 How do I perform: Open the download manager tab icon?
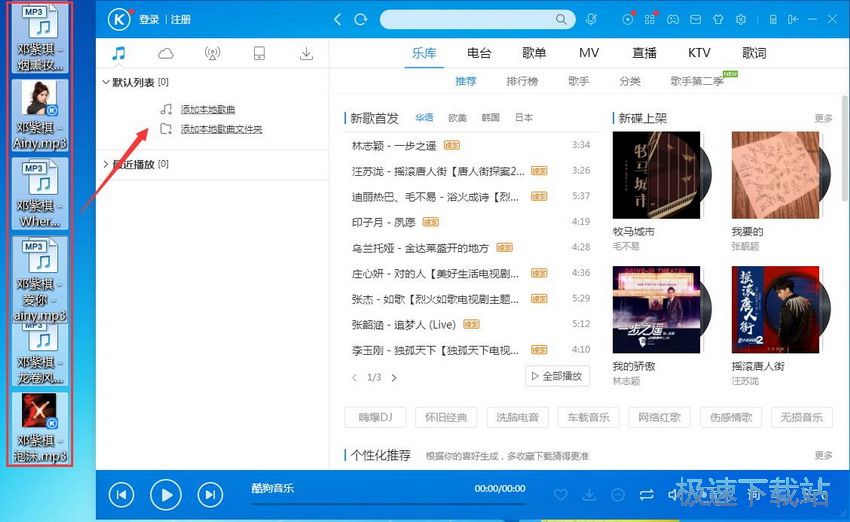[306, 53]
